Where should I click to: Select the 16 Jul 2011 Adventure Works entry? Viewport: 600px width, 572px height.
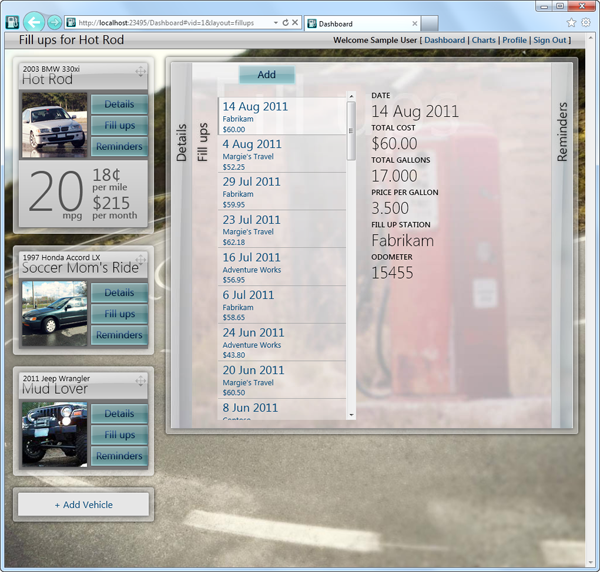pos(282,267)
